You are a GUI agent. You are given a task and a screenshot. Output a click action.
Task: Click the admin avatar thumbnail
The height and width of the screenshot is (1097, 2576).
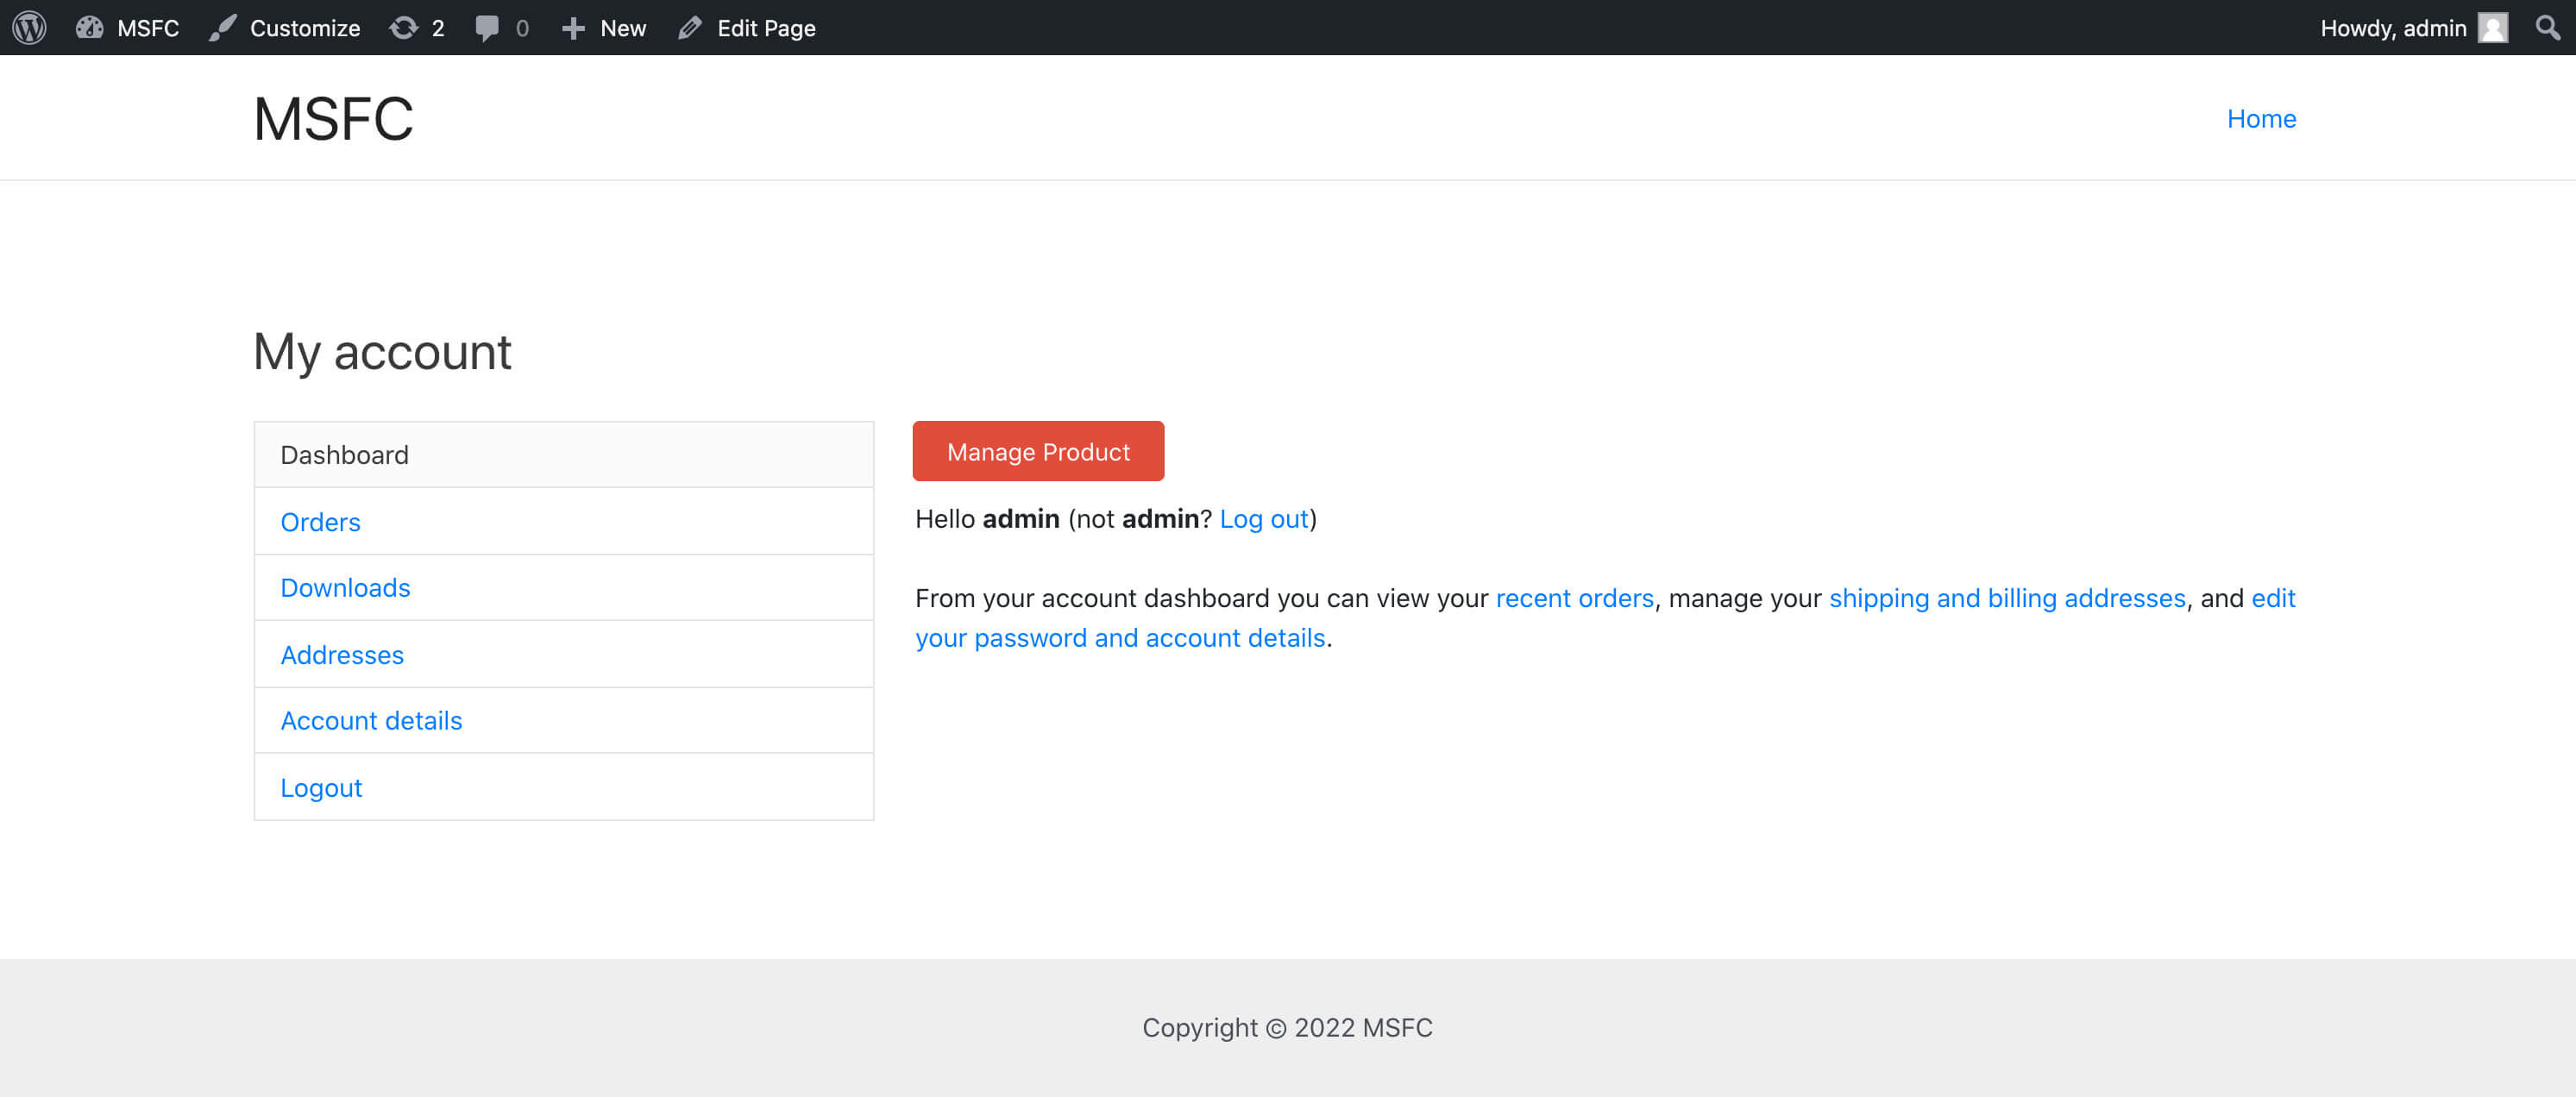[2492, 27]
